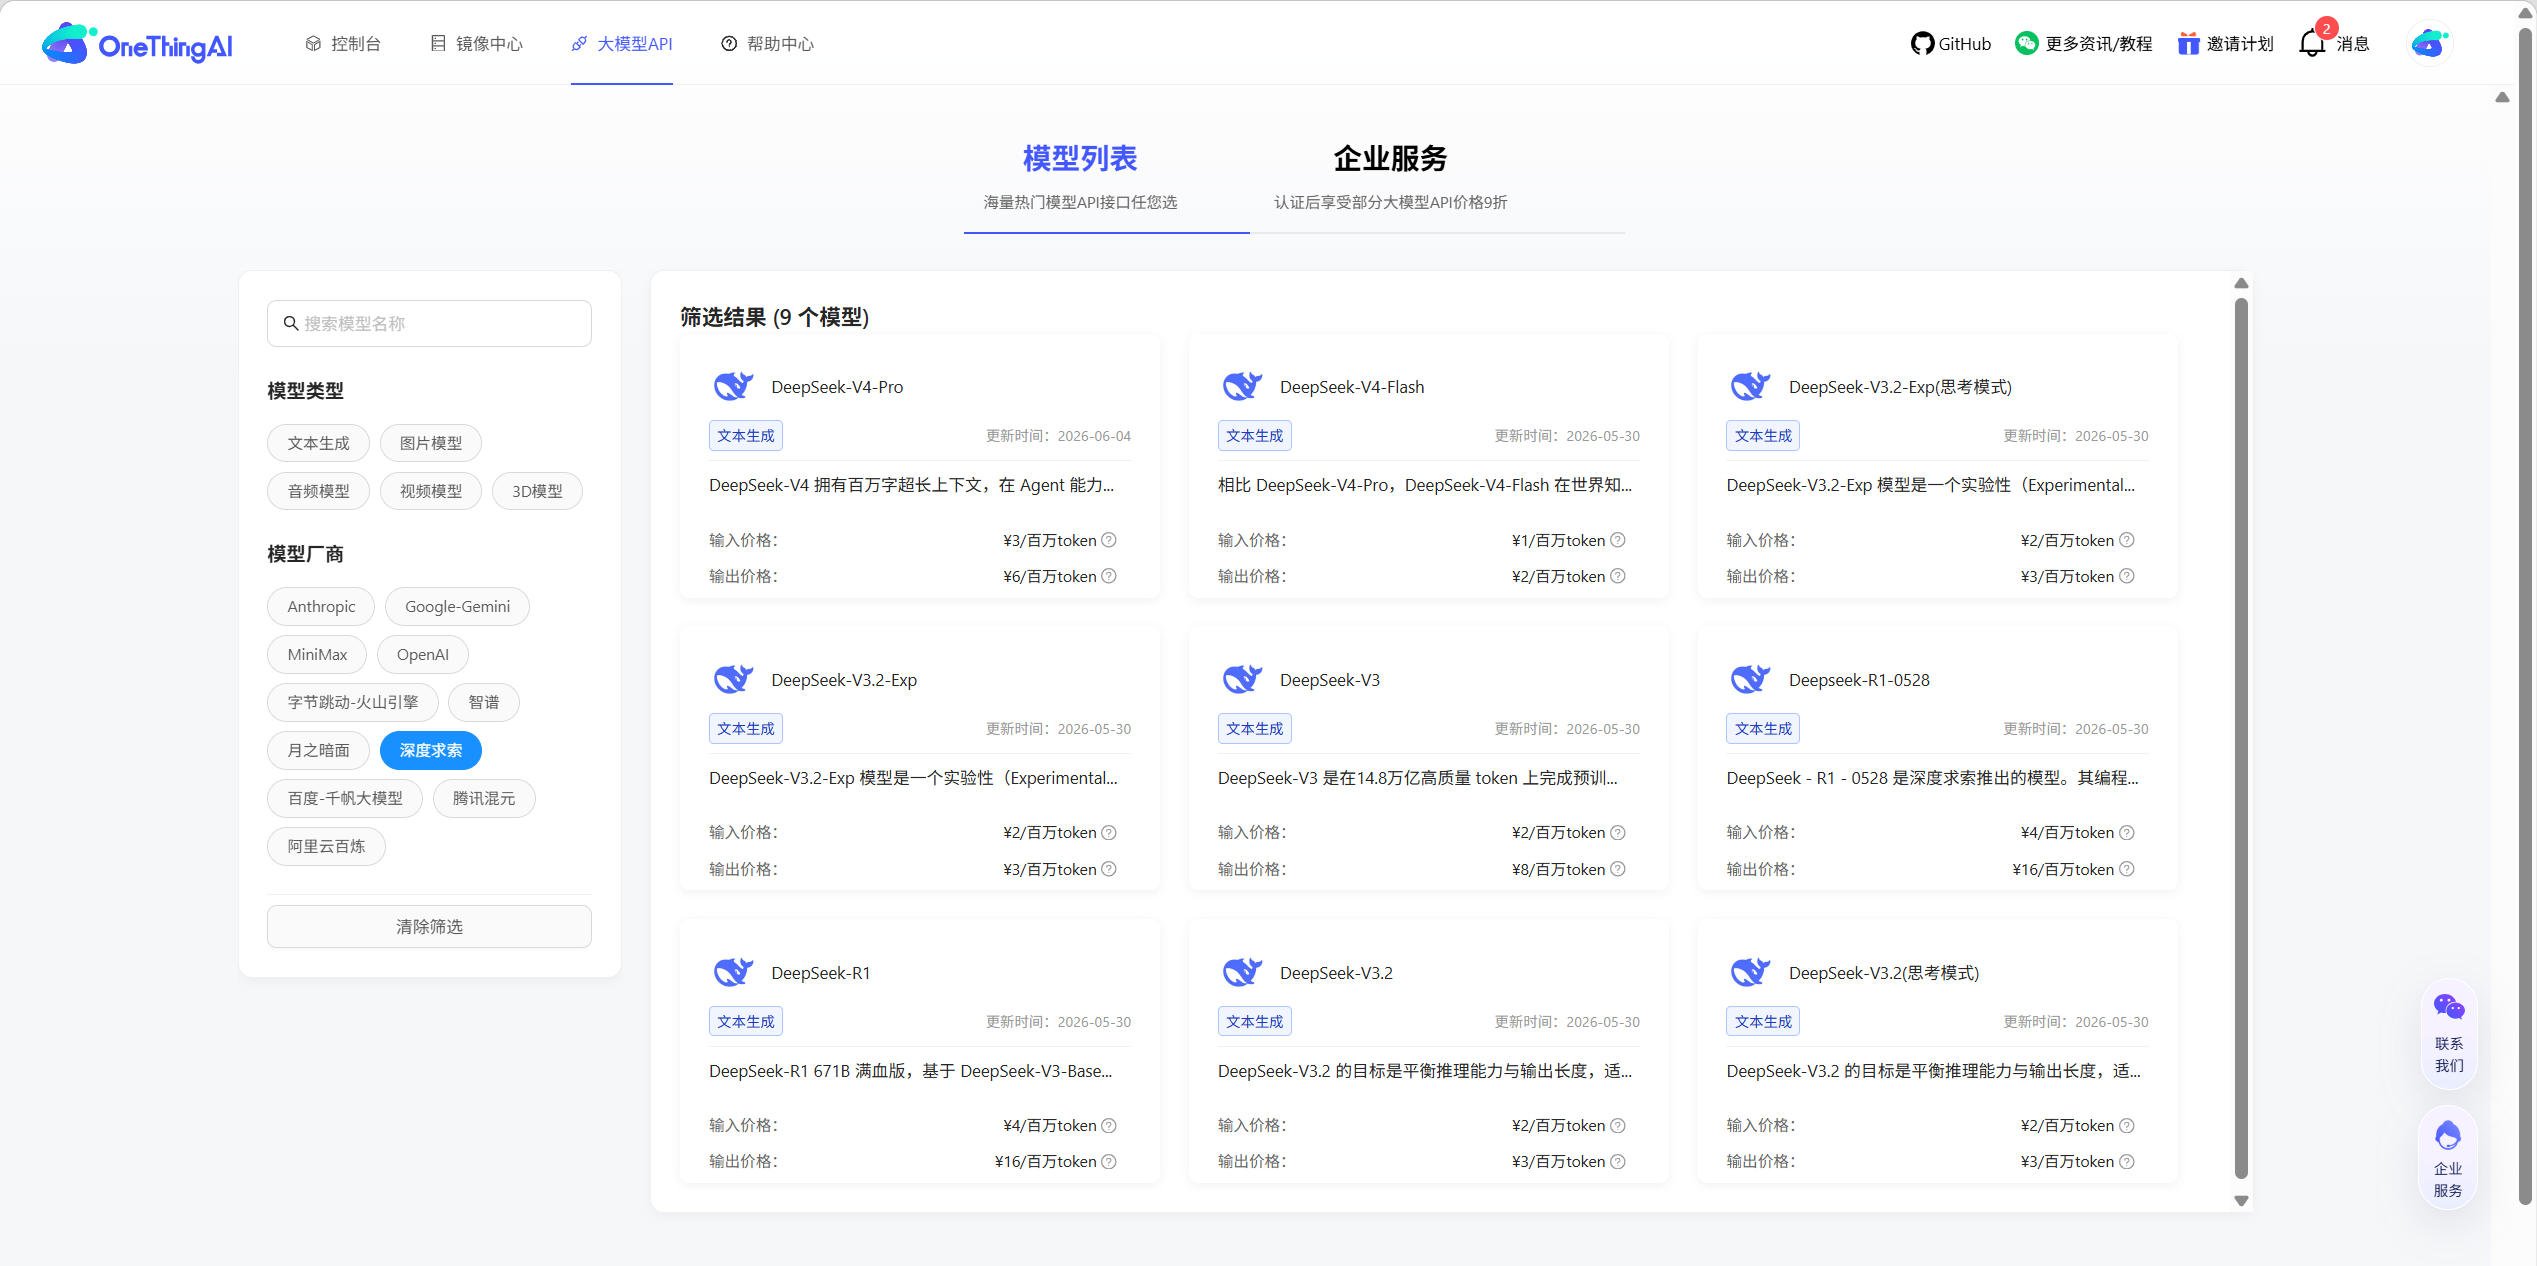Click the OneThingAI logo
The height and width of the screenshot is (1266, 2537).
pyautogui.click(x=137, y=44)
